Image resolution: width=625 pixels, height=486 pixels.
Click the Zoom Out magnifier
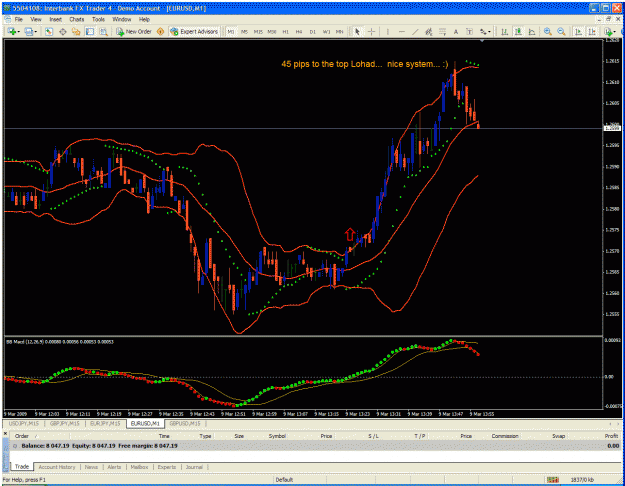click(561, 31)
